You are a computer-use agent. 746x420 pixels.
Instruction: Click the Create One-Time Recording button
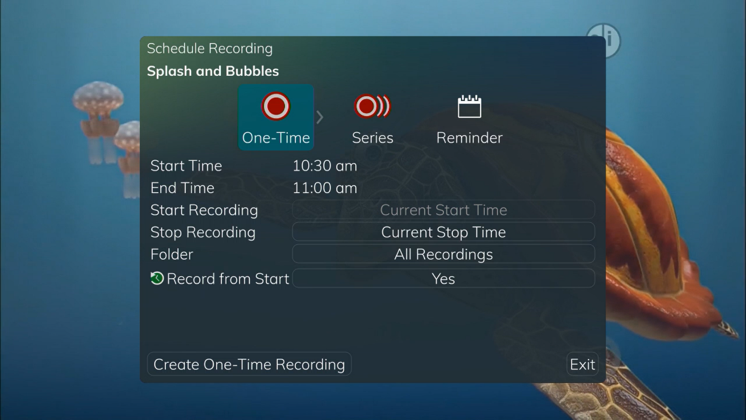(x=249, y=364)
